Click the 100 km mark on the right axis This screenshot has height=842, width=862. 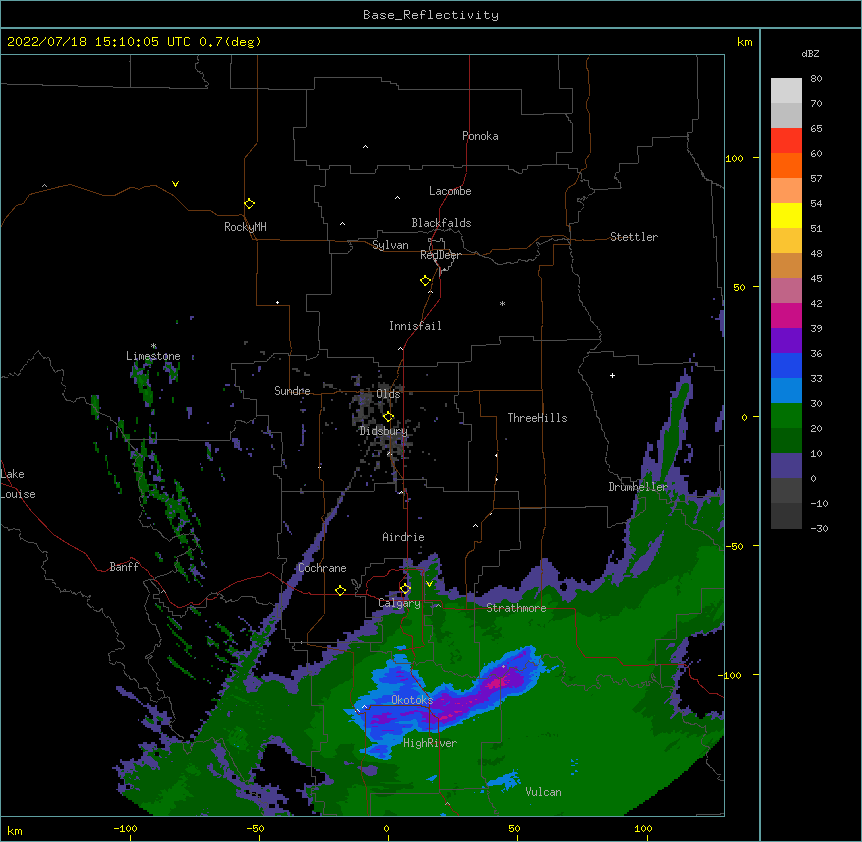click(x=734, y=158)
